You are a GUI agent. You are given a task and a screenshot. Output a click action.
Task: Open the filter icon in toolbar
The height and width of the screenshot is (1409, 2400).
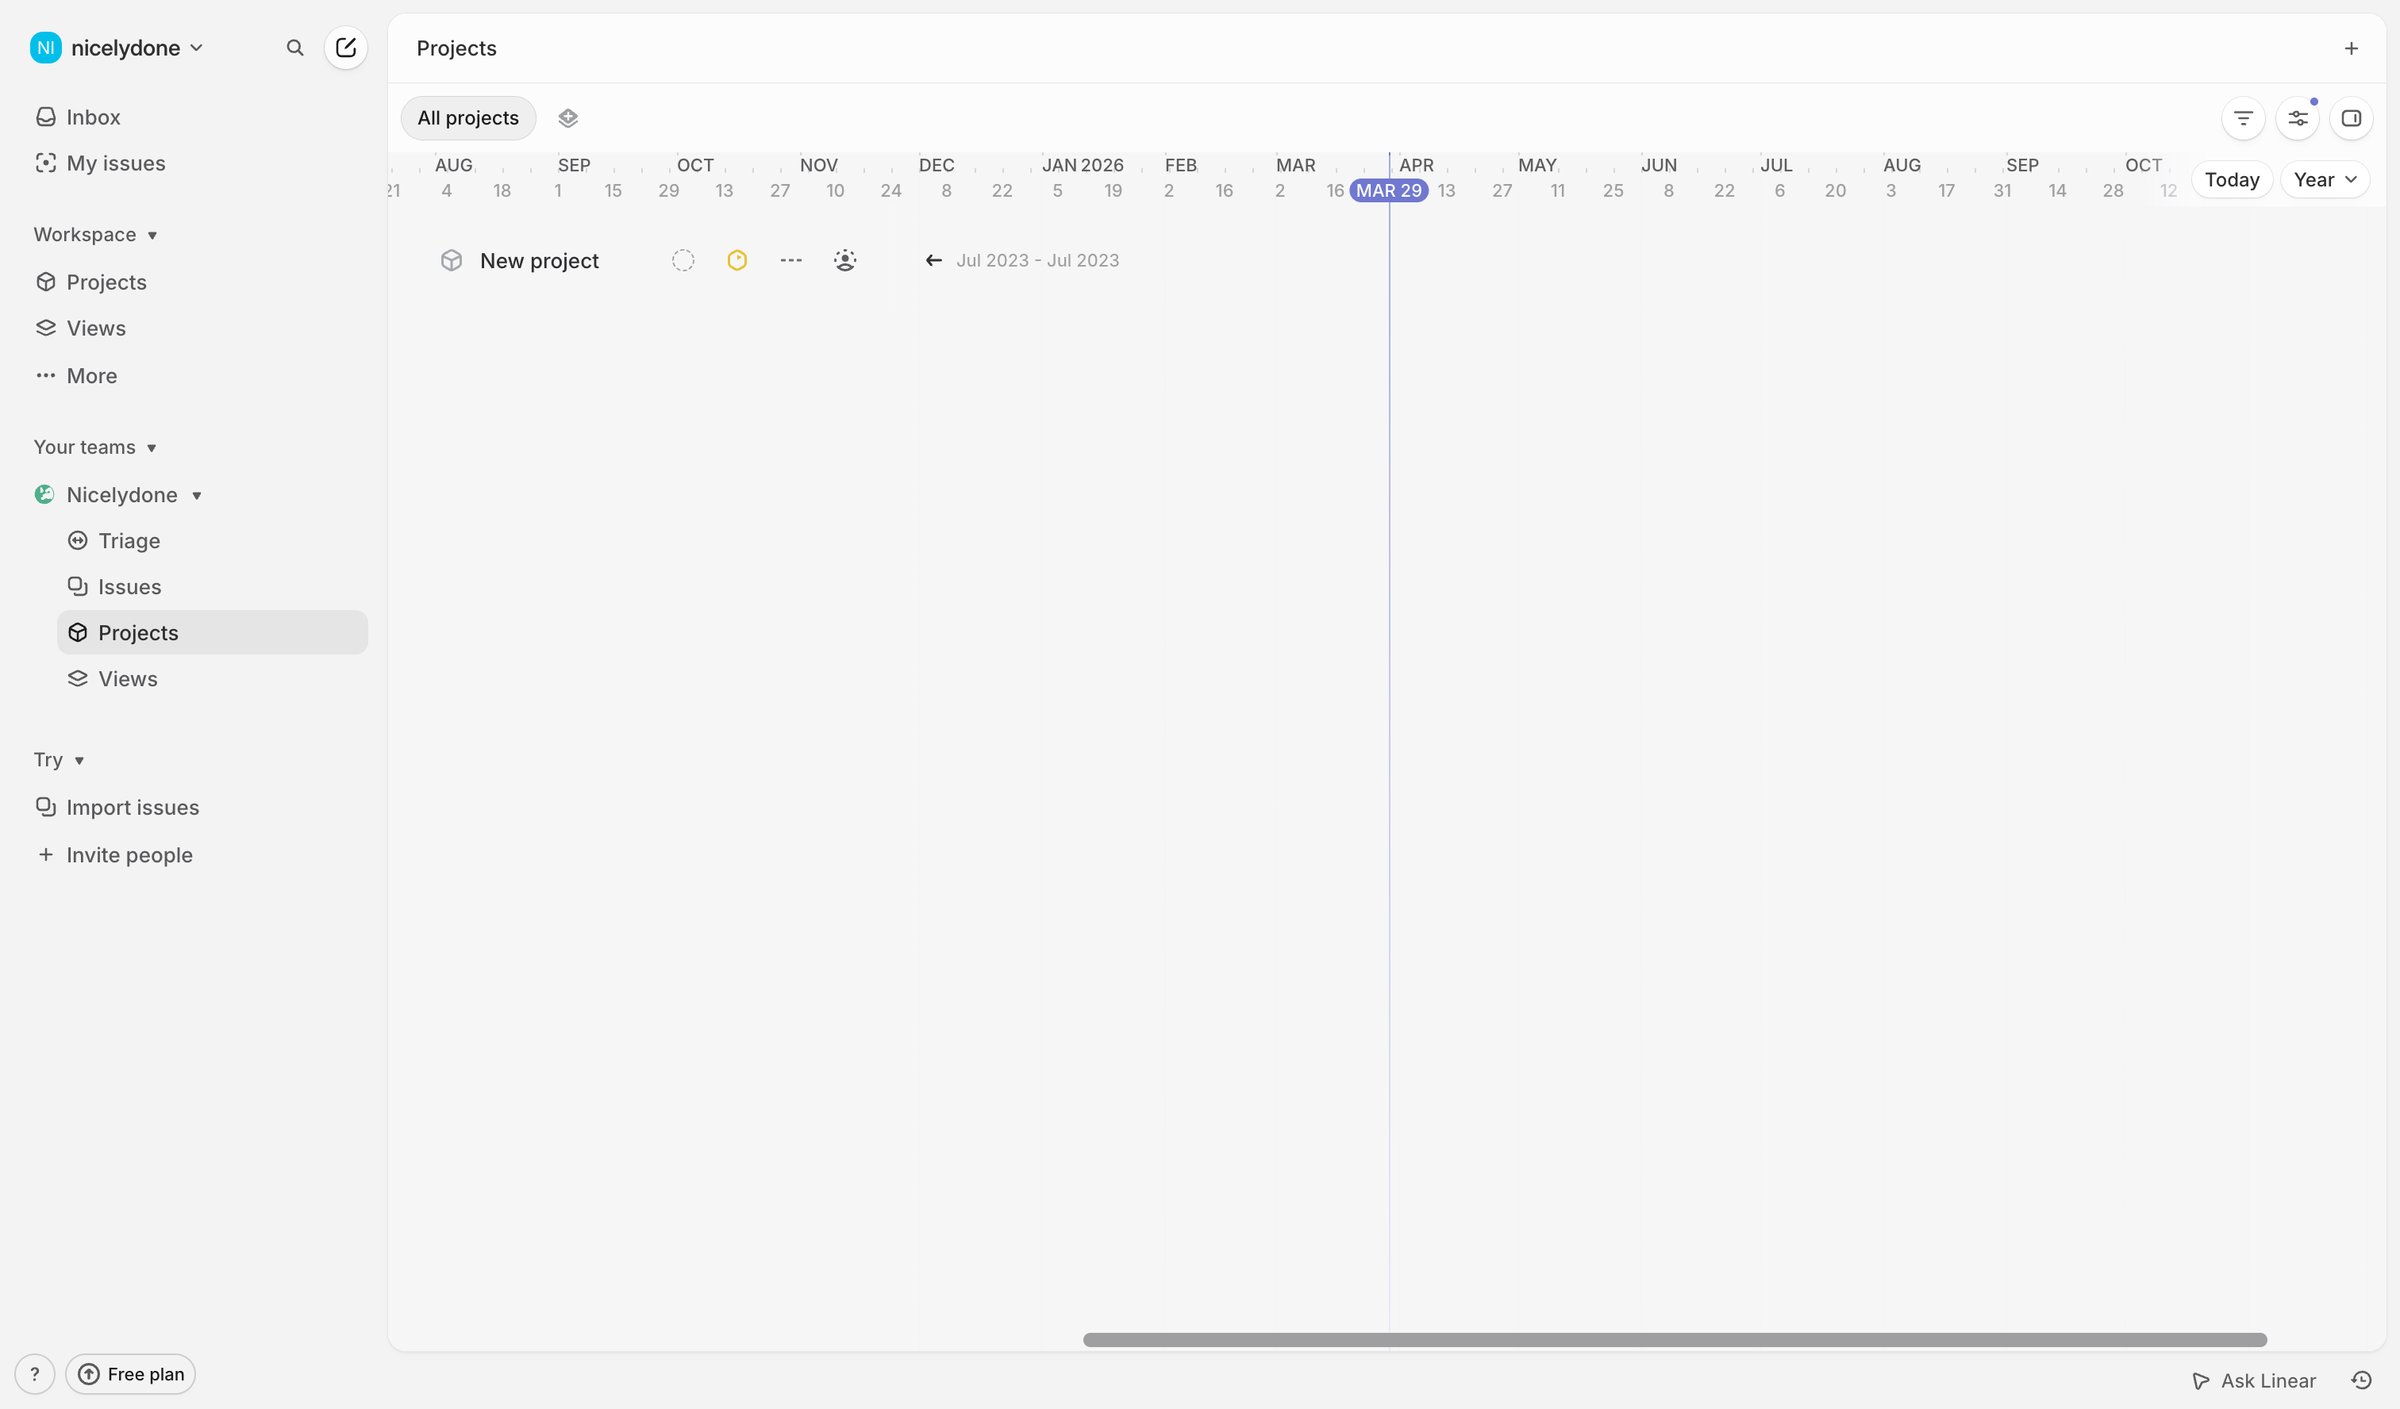coord(2243,118)
